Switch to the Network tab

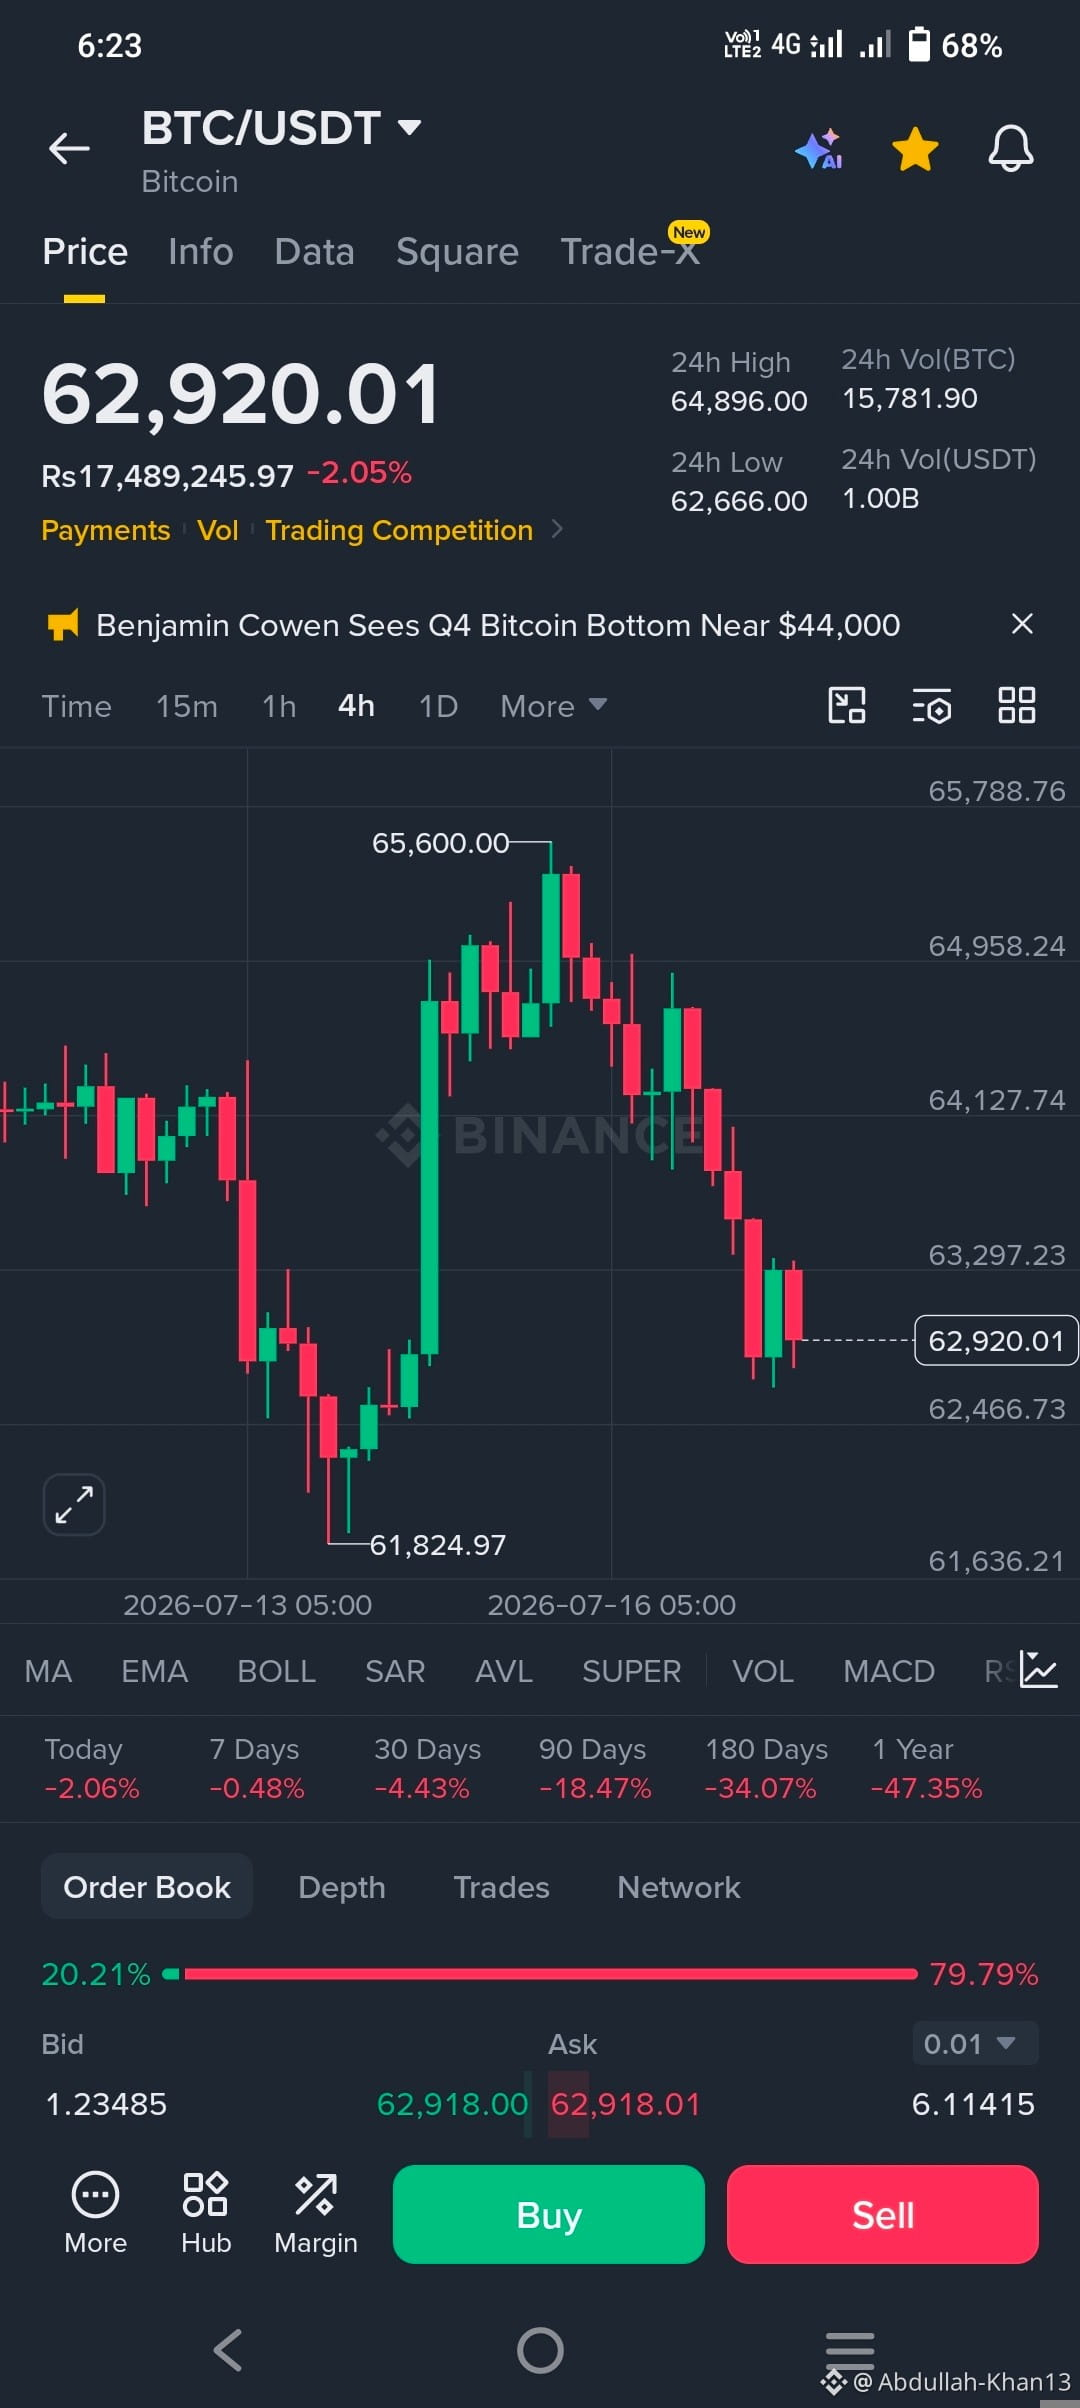[x=679, y=1887]
